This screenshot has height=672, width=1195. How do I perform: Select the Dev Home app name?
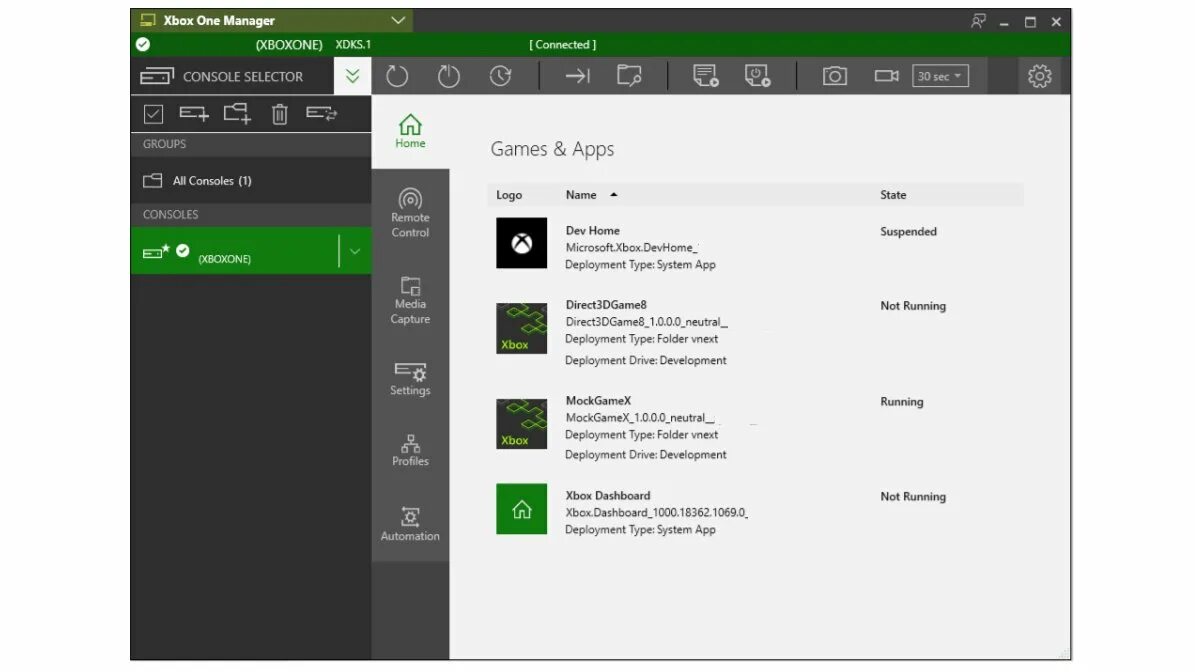tap(592, 230)
